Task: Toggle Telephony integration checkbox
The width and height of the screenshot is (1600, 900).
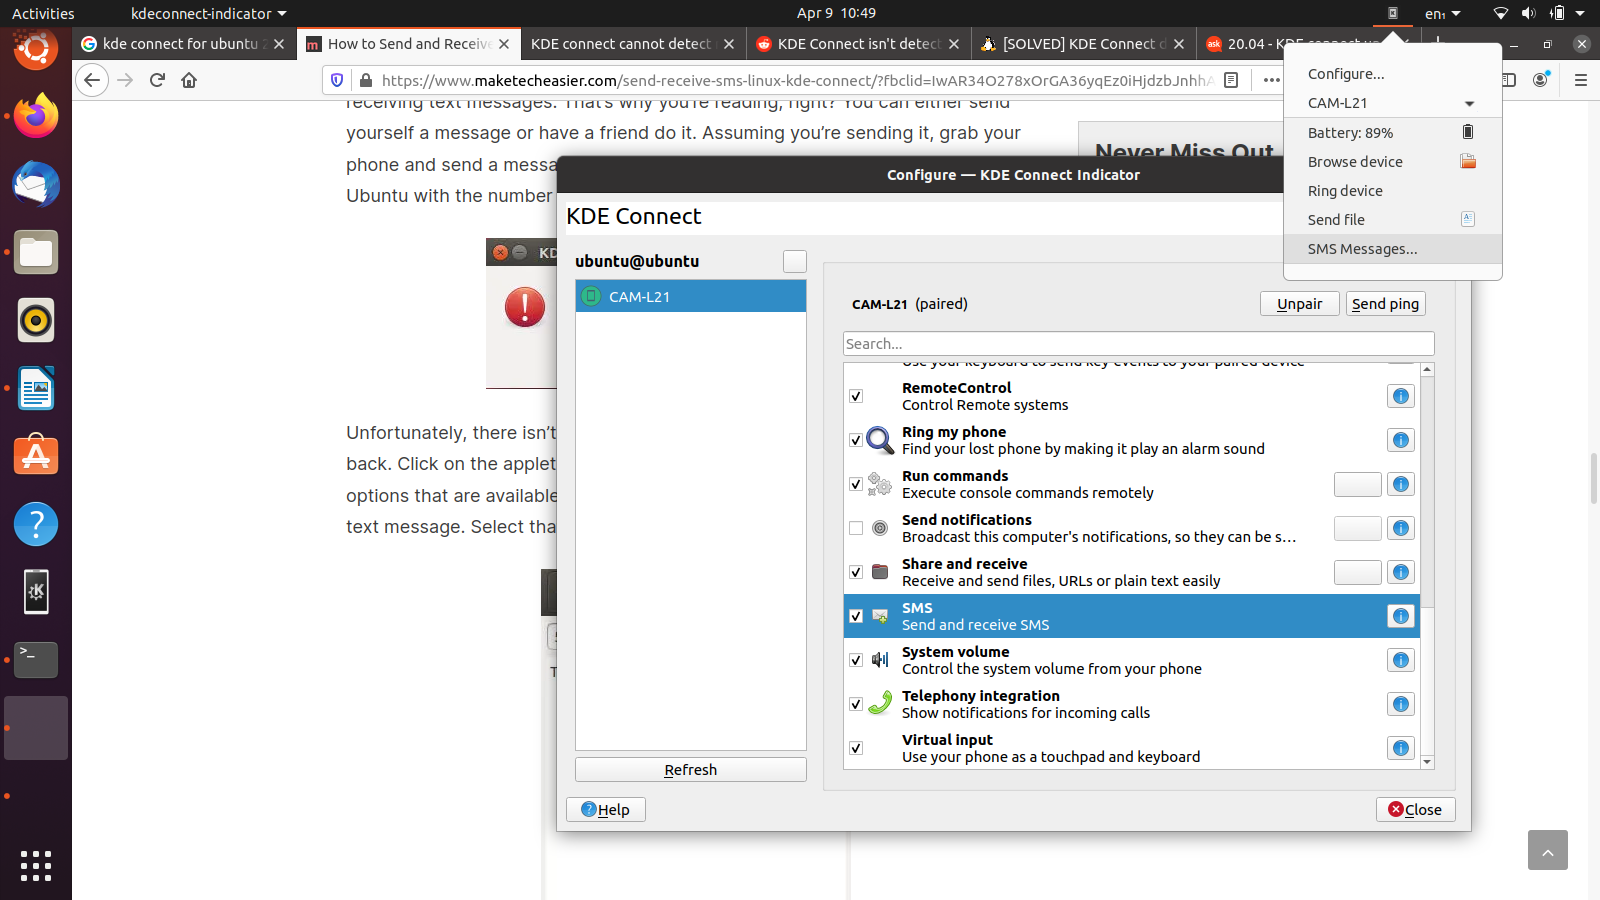Action: point(856,704)
